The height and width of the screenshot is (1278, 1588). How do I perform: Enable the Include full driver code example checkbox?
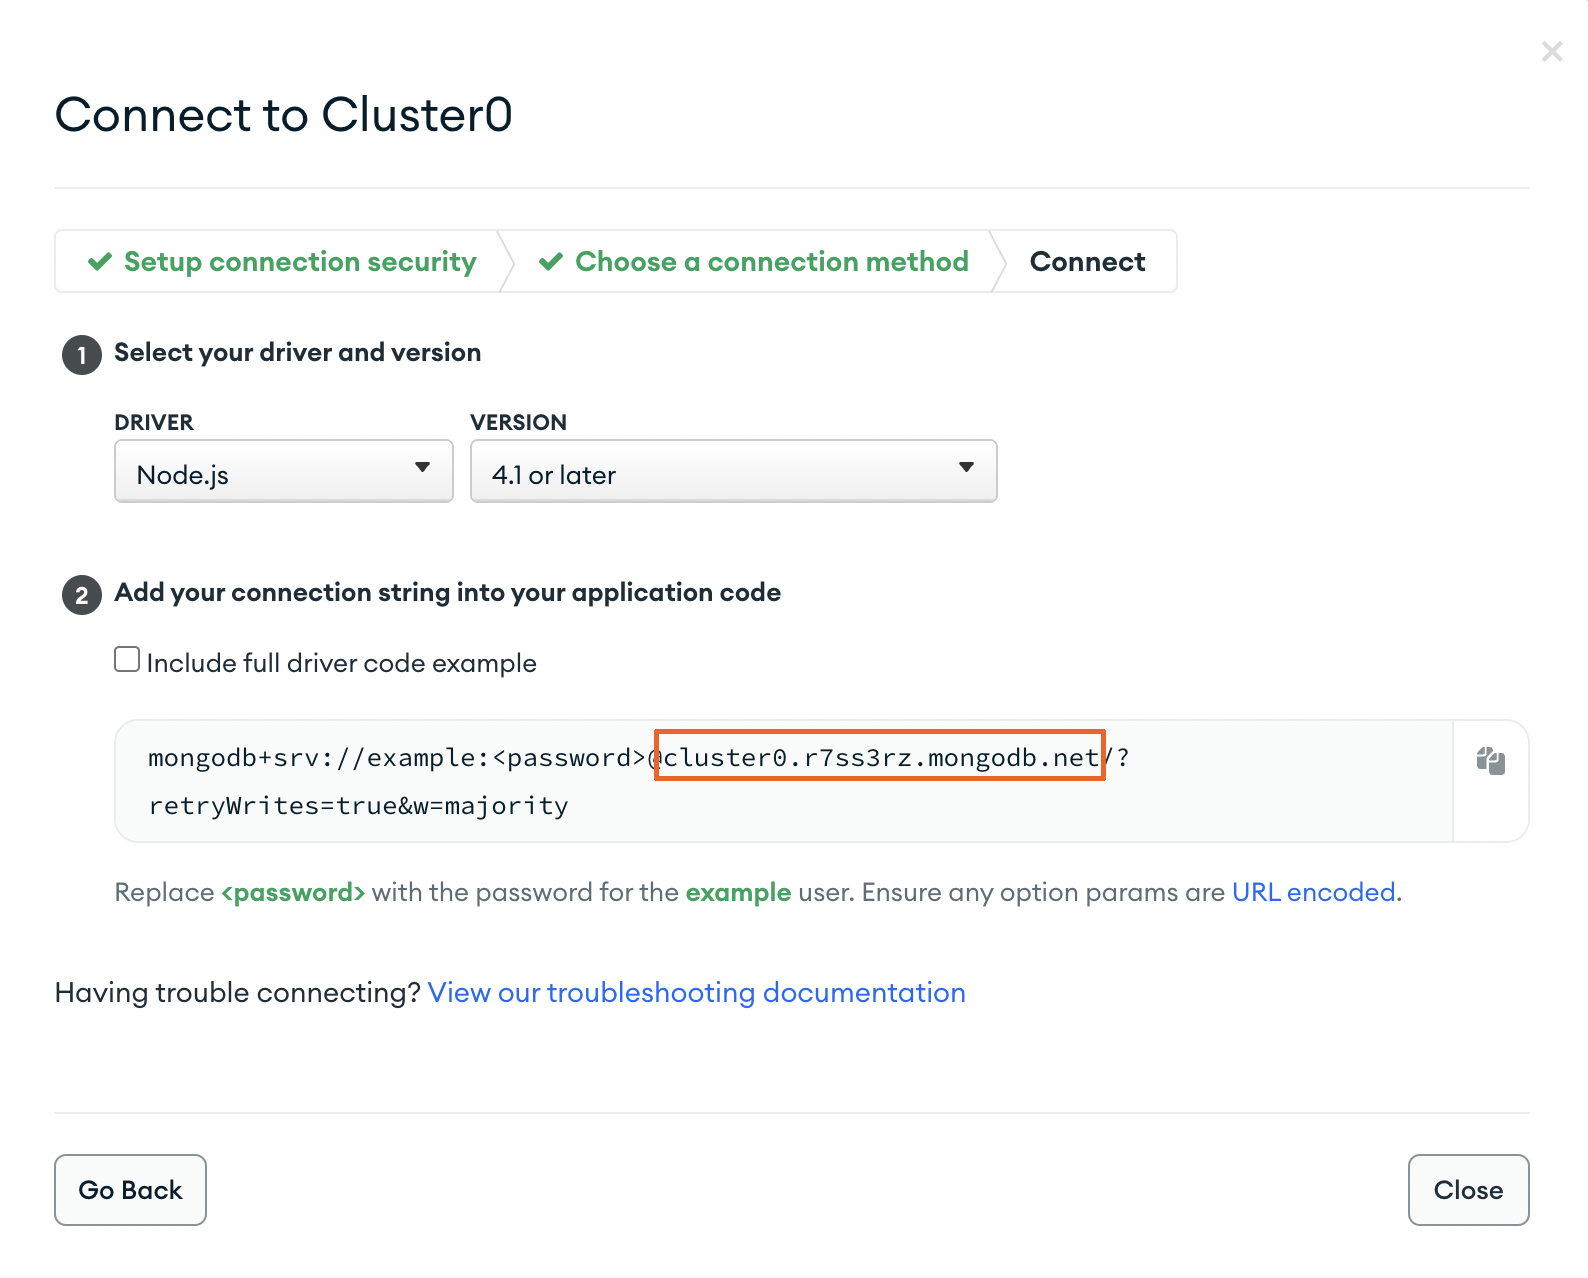tap(126, 658)
